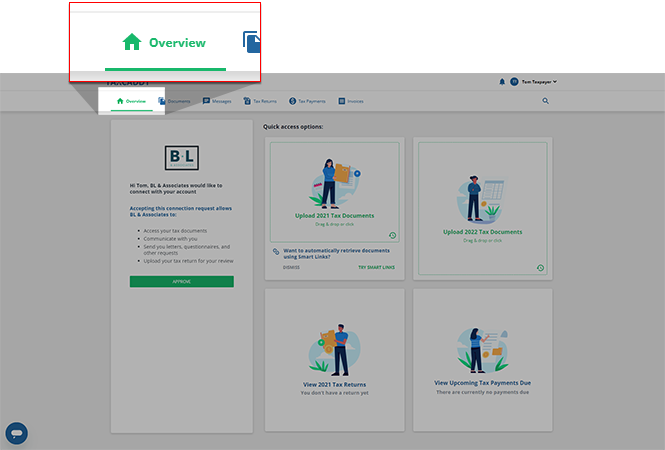Expand the Tom Taxpayer account dropdown
665x450 pixels.
pos(539,82)
